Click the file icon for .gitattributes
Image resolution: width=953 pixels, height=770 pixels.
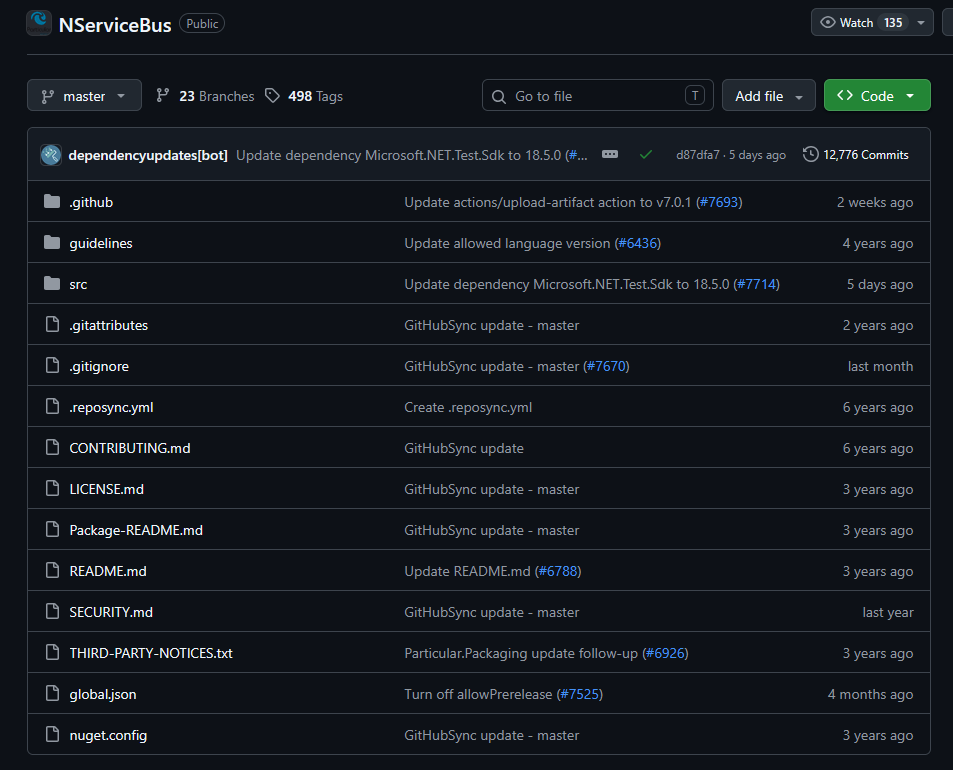[52, 325]
